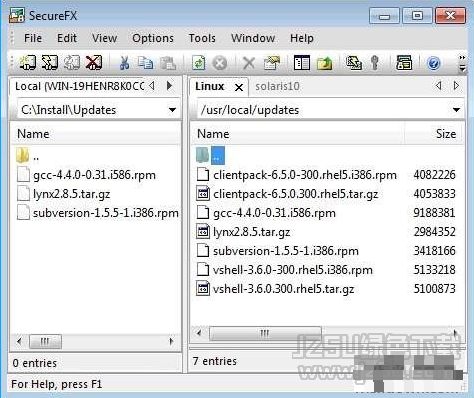
Task: Click the gray Stop transfer icon
Action: point(220,63)
